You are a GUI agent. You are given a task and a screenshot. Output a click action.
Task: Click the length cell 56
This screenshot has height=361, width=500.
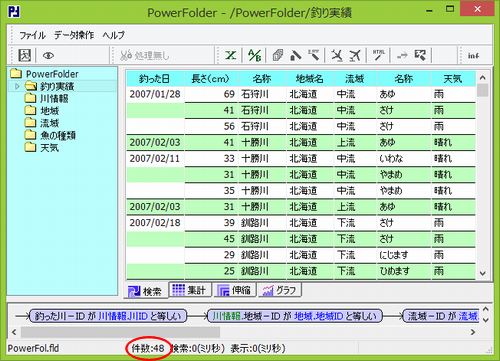click(x=211, y=126)
